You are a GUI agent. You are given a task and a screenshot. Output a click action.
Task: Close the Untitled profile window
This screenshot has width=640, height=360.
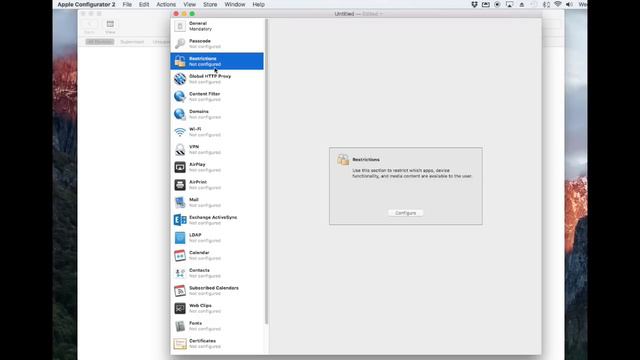[176, 14]
